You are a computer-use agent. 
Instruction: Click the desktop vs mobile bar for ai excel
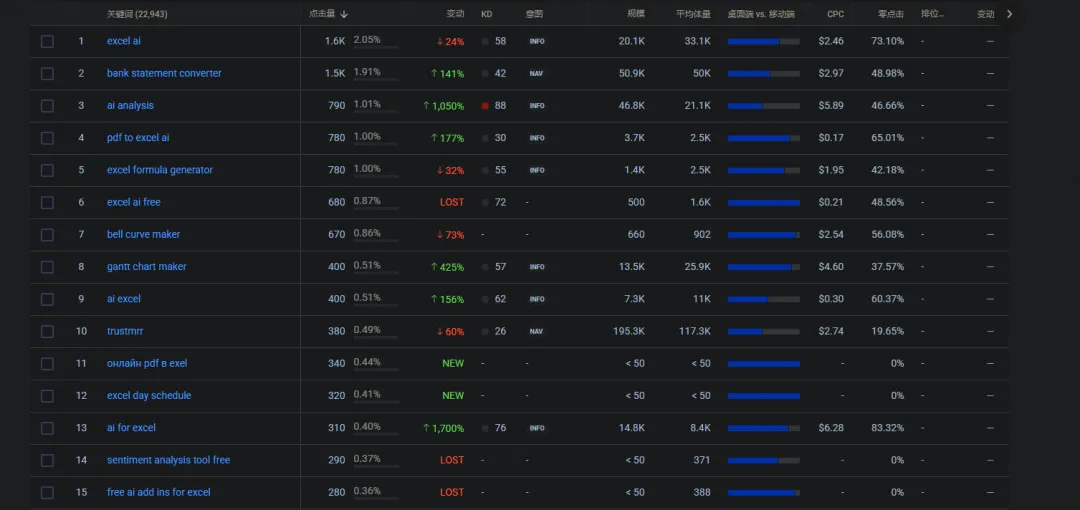click(x=763, y=300)
